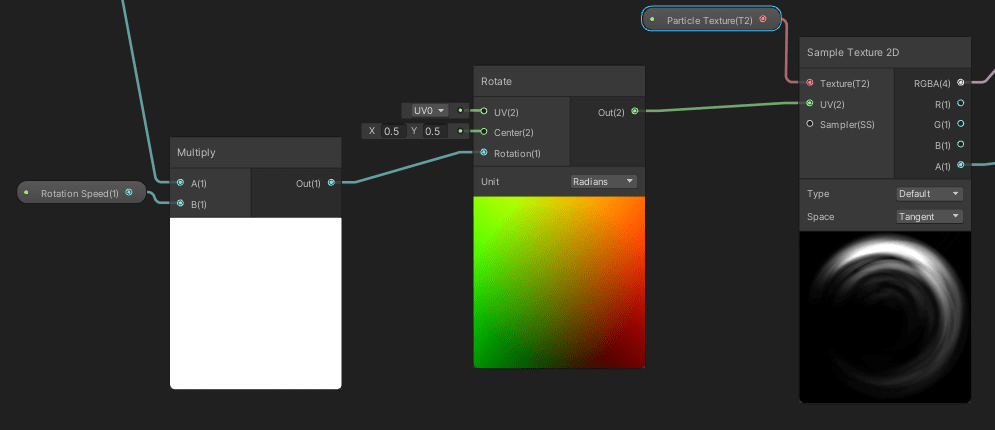Click the Rotate node UV gradient preview
Screen dimensions: 995x430
click(x=559, y=282)
